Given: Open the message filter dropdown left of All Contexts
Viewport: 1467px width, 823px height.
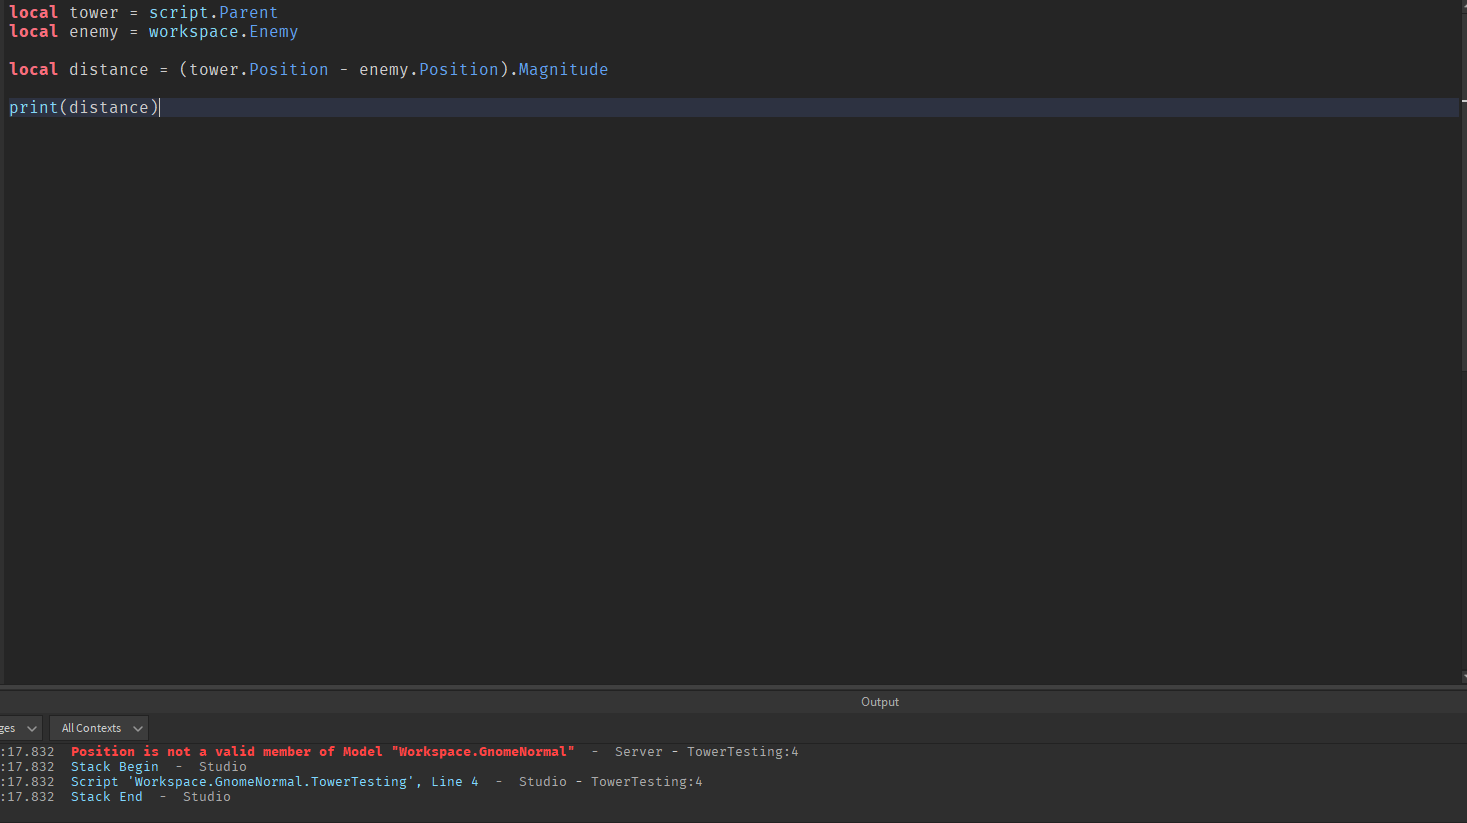Looking at the screenshot, I should coord(18,728).
